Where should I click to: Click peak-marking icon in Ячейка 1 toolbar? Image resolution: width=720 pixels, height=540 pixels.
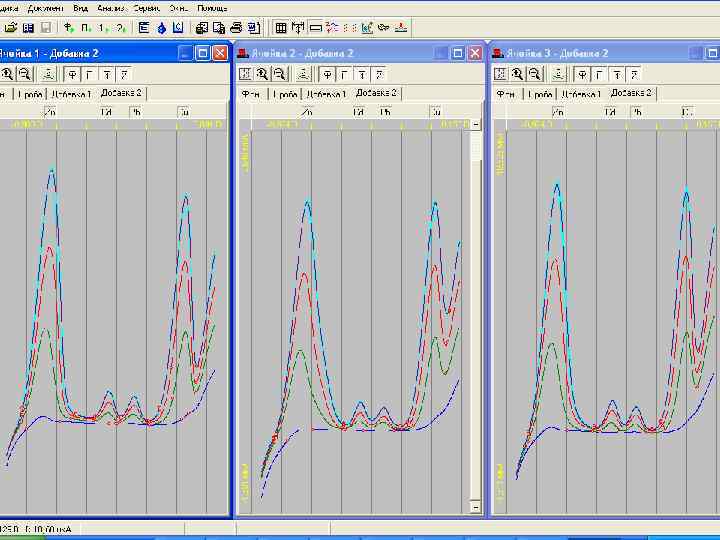click(48, 74)
